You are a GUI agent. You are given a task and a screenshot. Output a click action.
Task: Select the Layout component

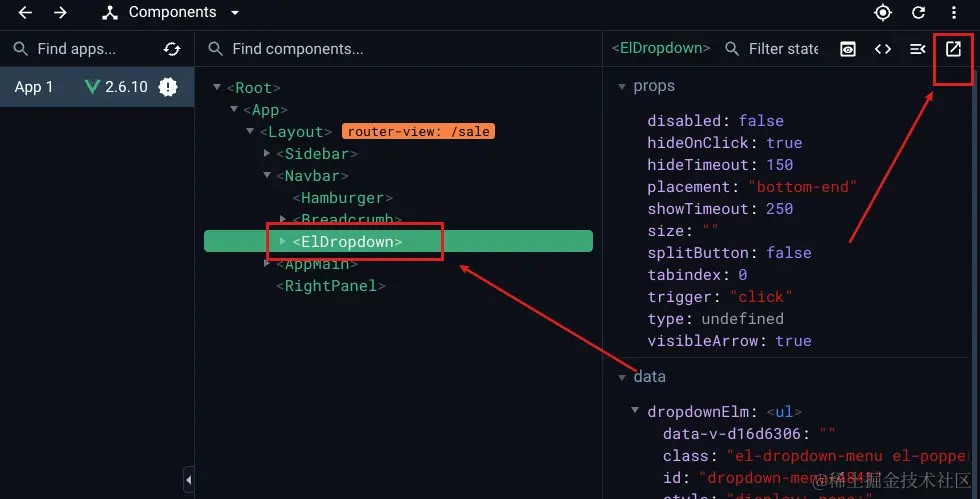click(296, 132)
